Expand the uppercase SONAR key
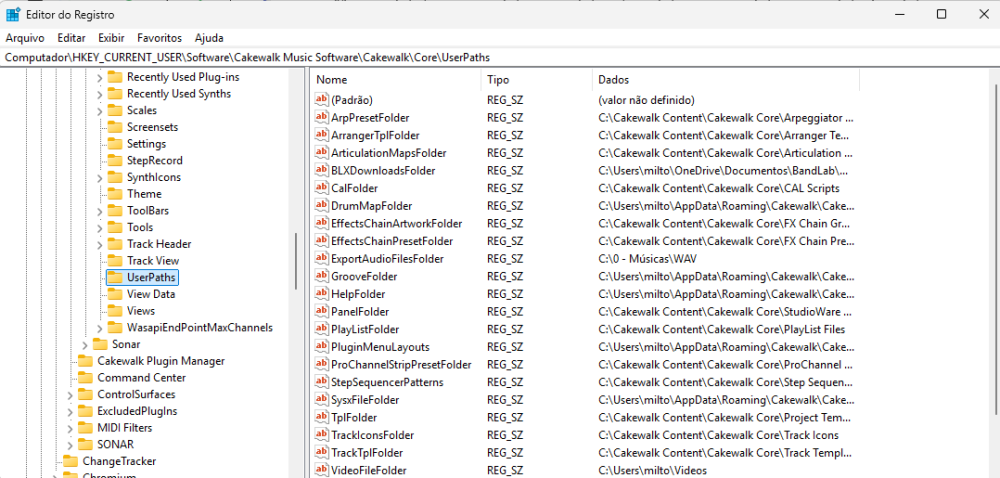 click(x=70, y=445)
